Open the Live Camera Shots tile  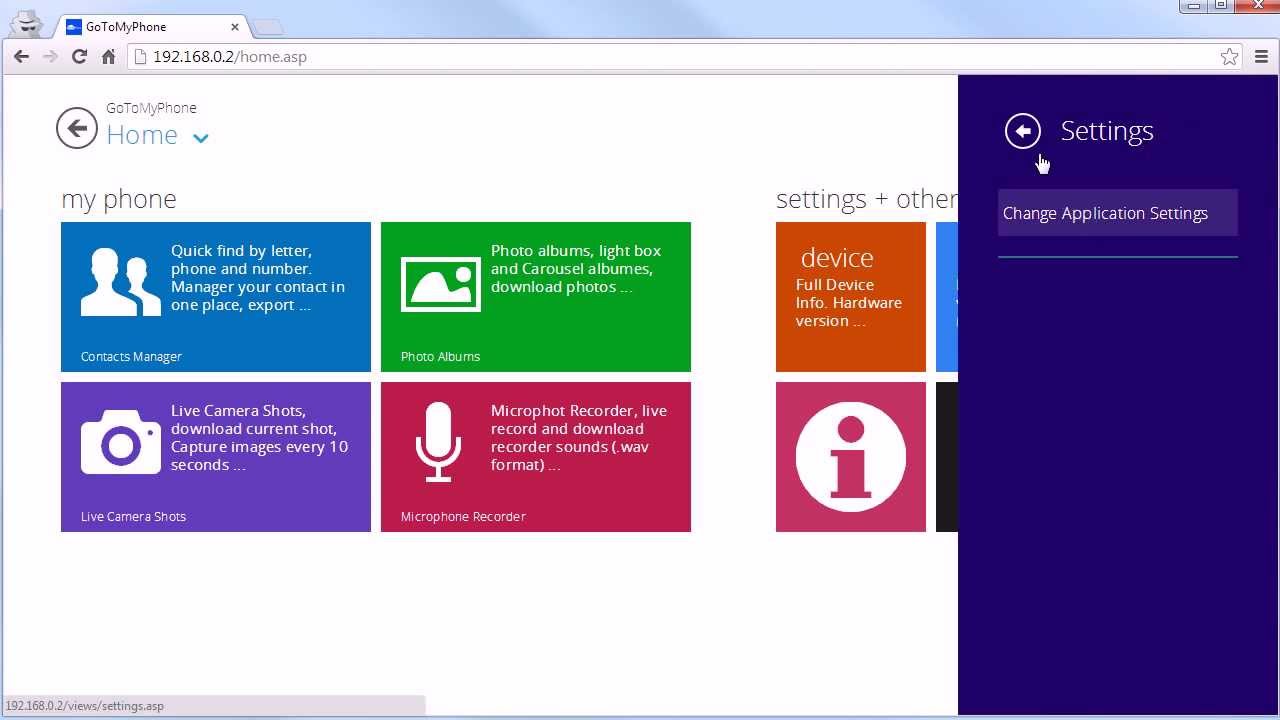216,457
